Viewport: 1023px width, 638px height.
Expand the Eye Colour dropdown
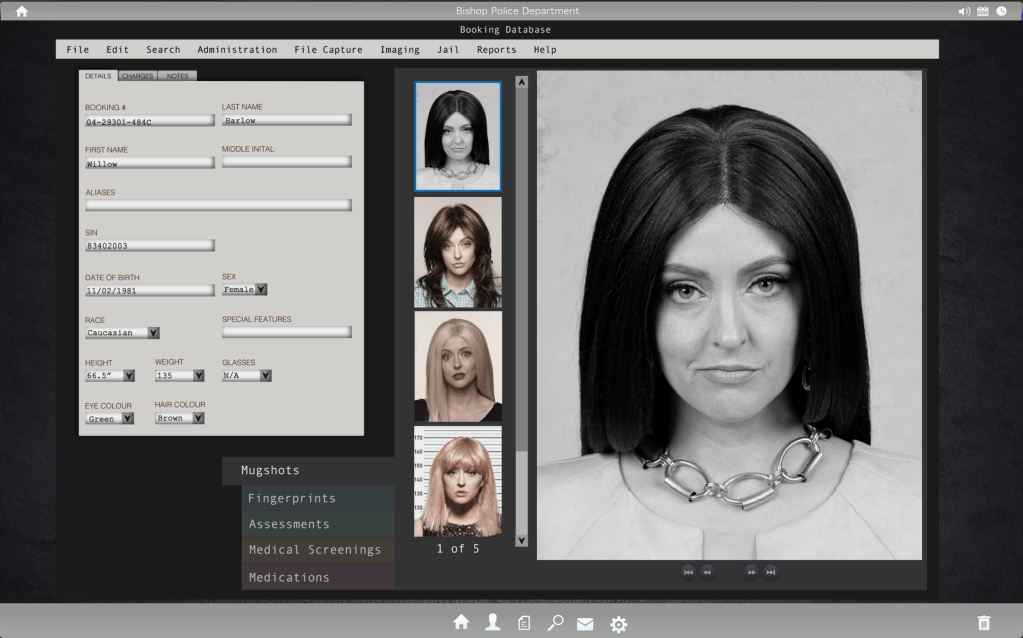[127, 418]
